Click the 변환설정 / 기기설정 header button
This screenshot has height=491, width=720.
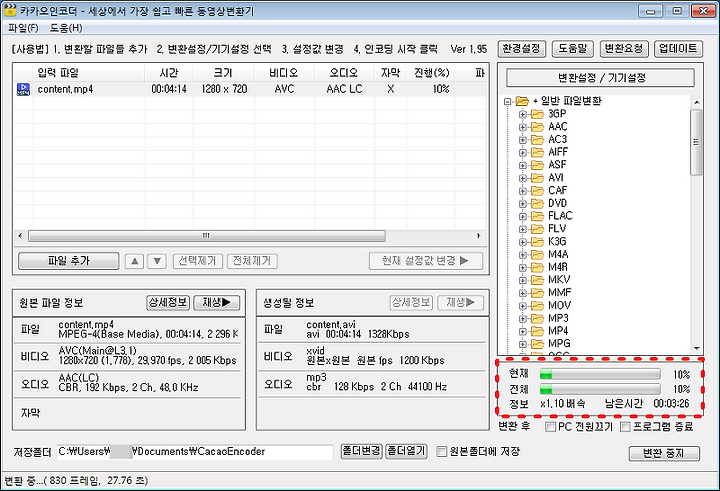pos(601,78)
